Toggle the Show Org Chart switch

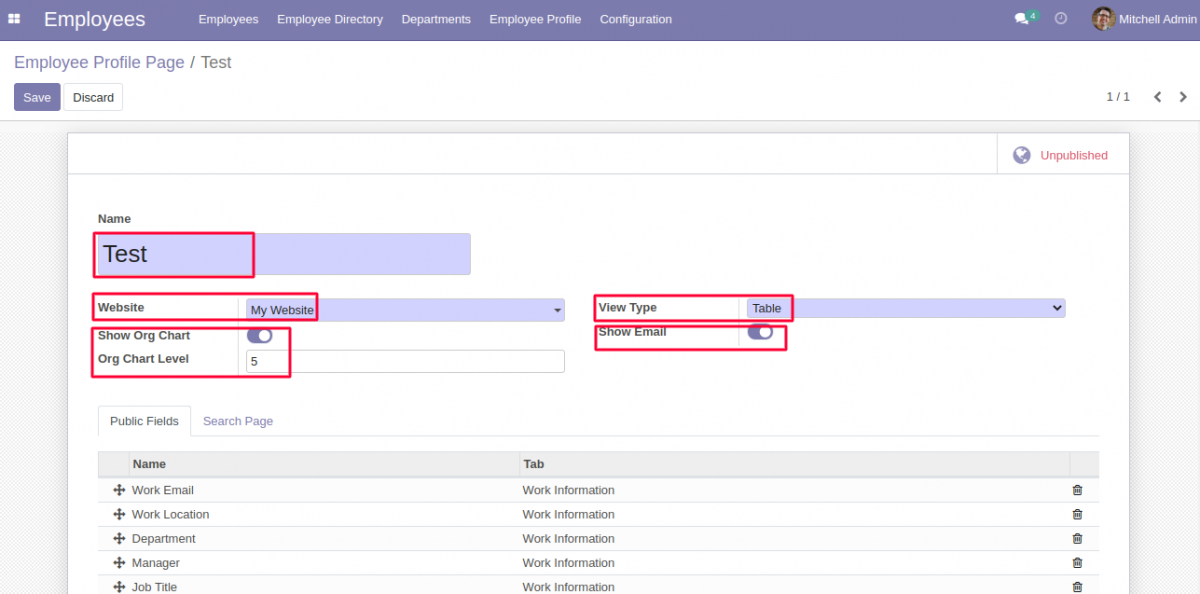[259, 335]
